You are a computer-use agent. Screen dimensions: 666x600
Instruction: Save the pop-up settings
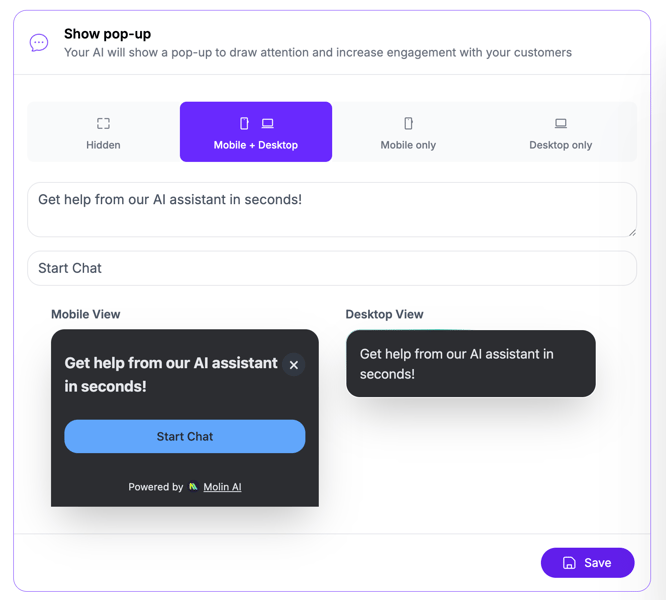coord(587,563)
